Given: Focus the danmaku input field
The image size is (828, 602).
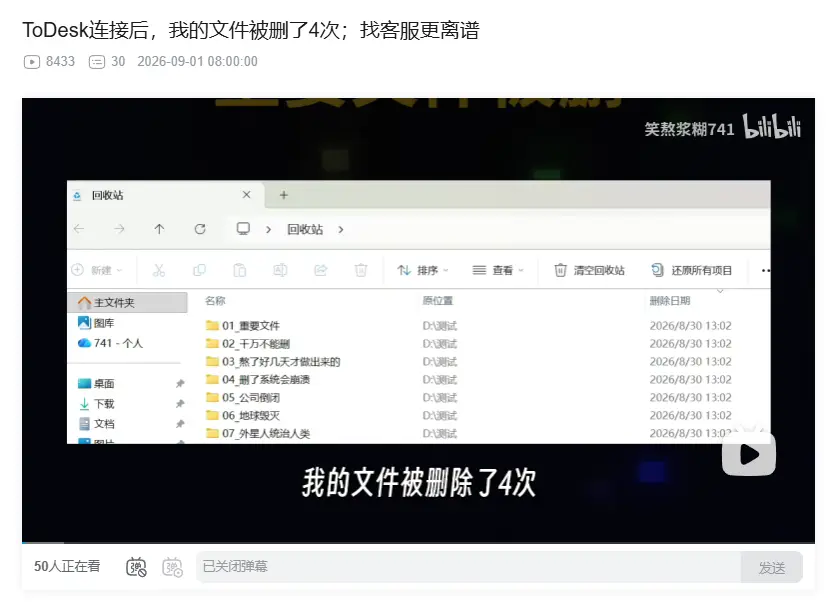Looking at the screenshot, I should point(468,567).
